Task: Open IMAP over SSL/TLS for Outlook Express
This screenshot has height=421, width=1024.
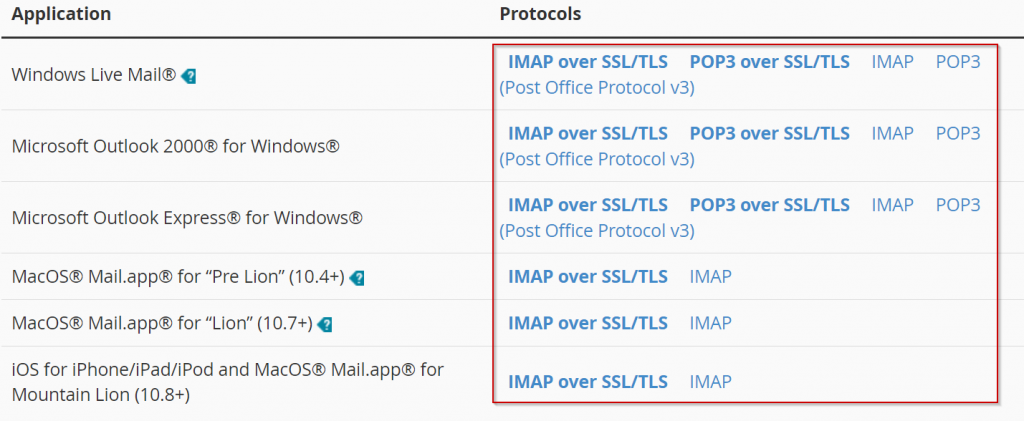Action: click(x=588, y=205)
